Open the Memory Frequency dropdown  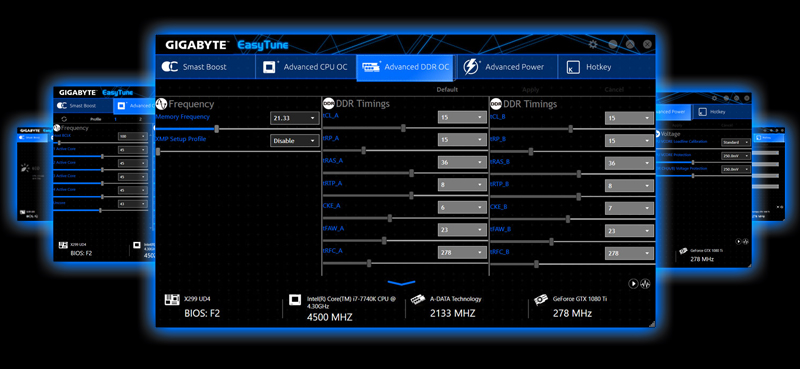tap(294, 118)
